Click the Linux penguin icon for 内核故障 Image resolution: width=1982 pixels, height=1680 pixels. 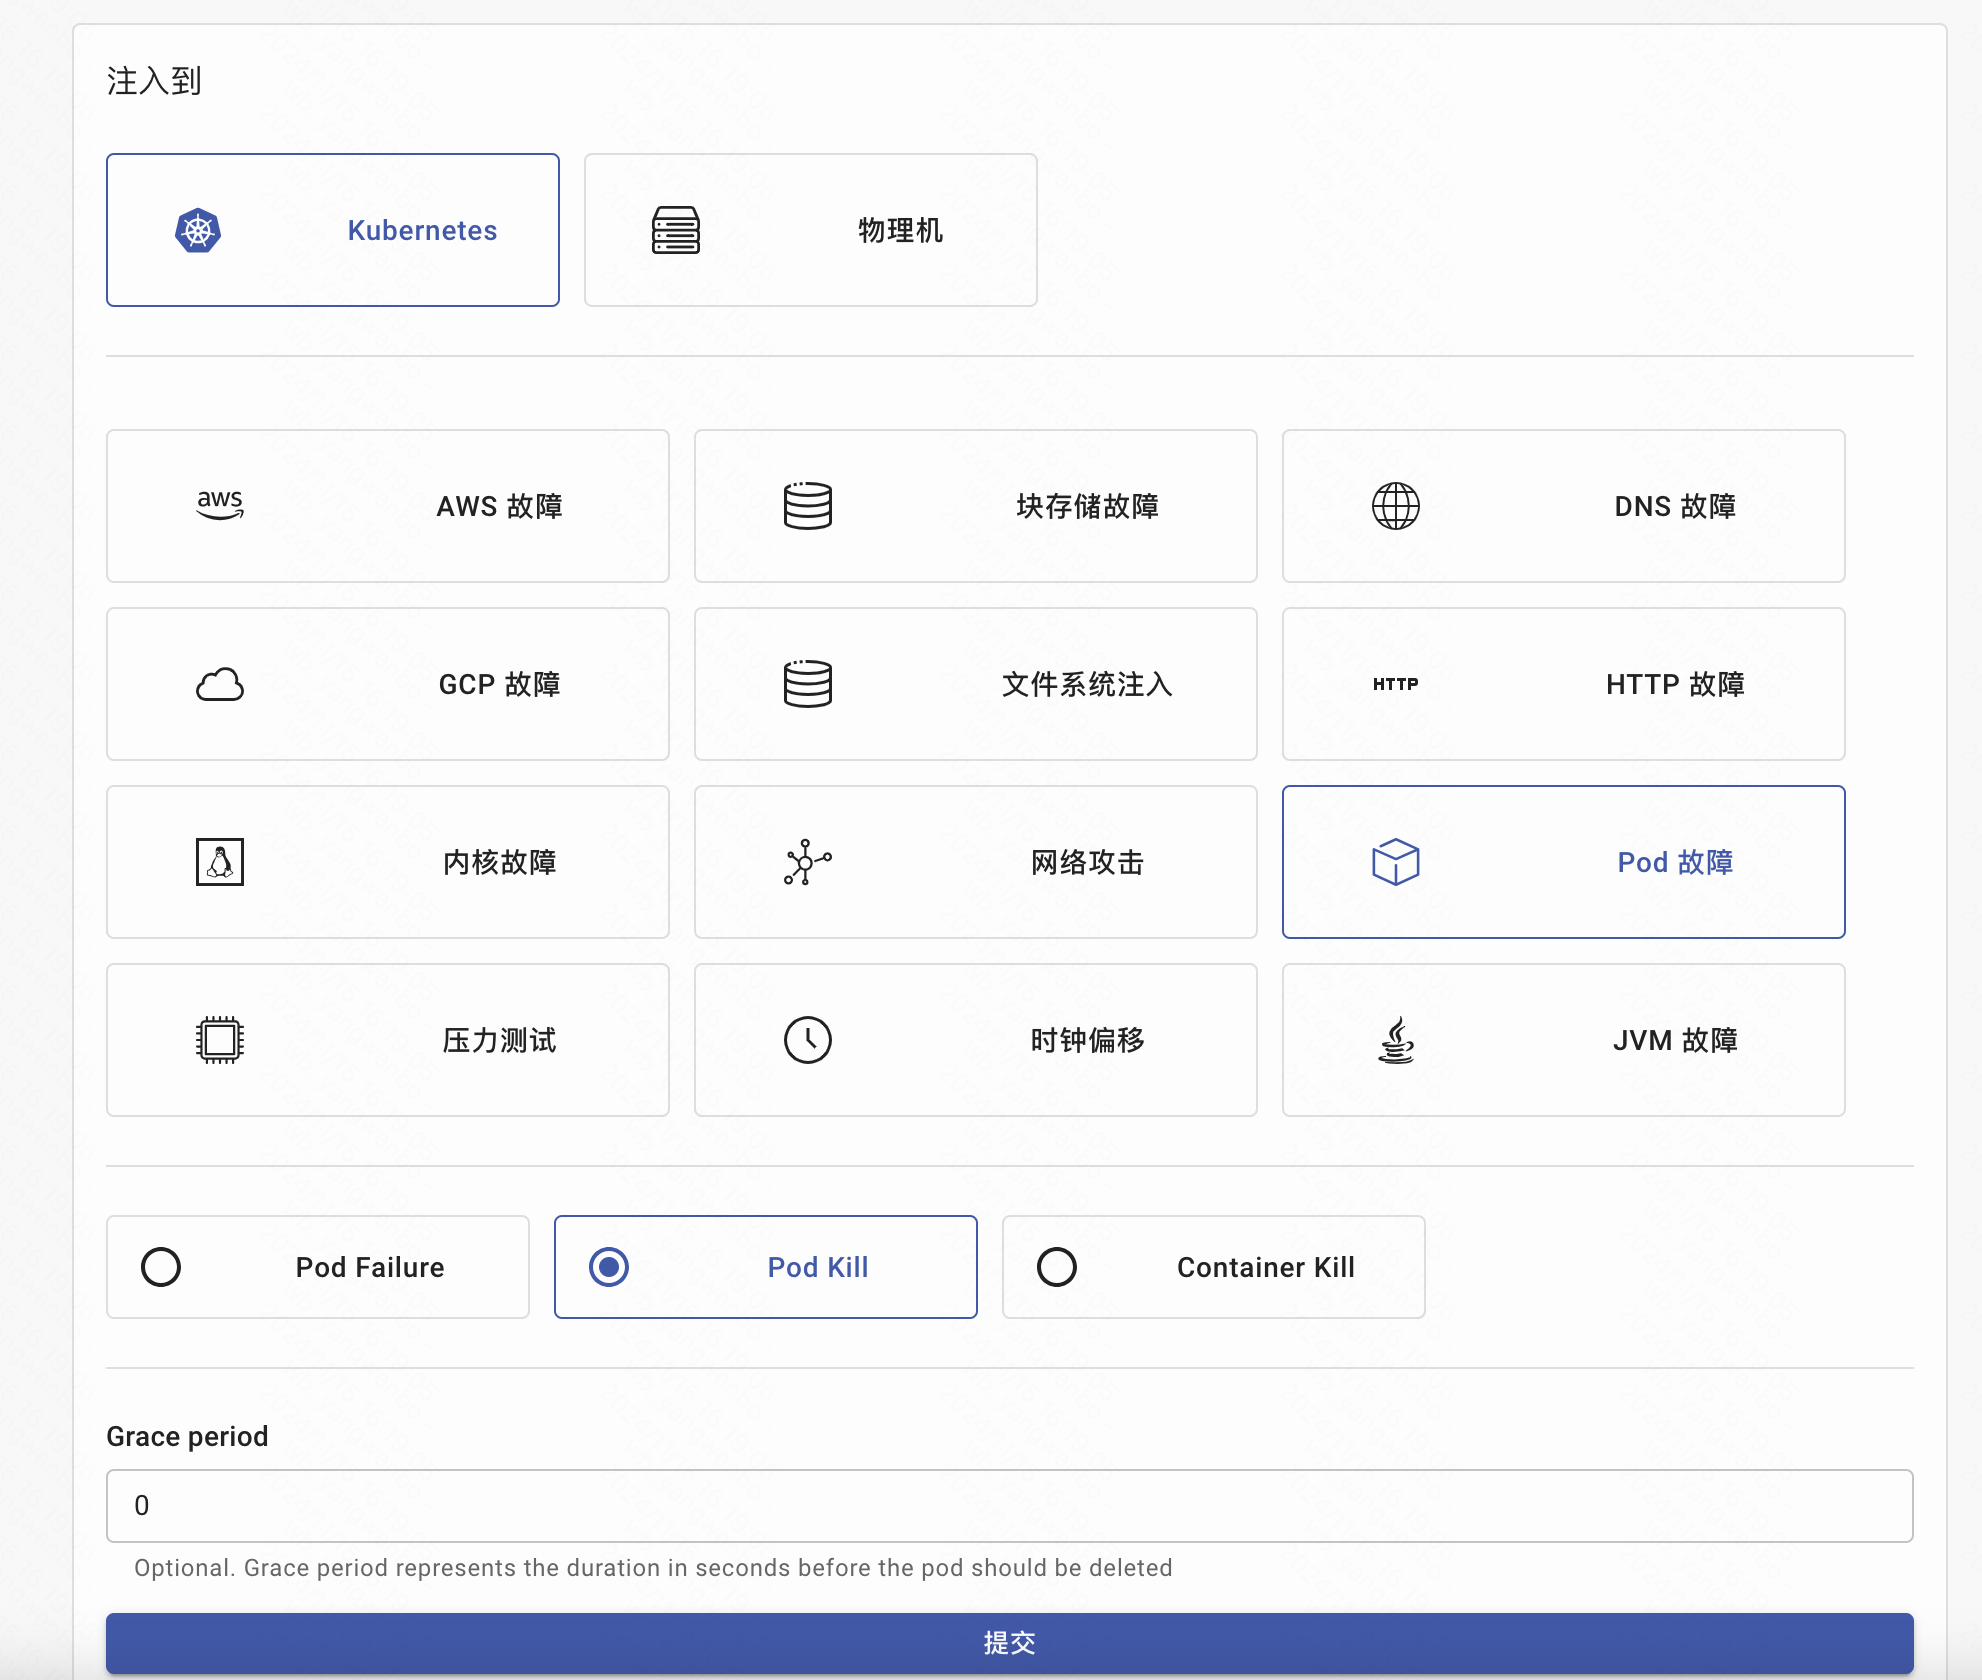pyautogui.click(x=220, y=862)
